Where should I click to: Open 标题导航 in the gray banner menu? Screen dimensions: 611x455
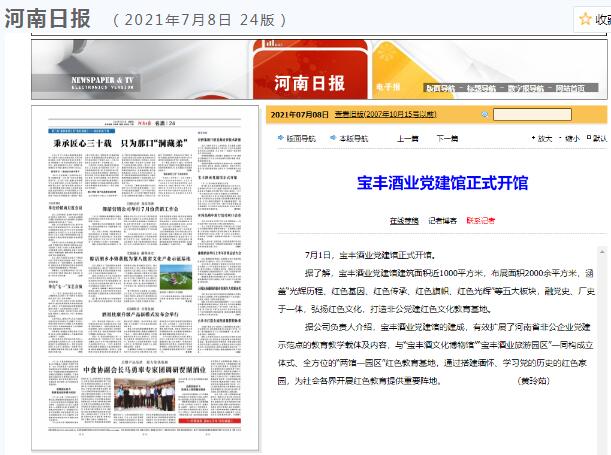click(x=481, y=88)
